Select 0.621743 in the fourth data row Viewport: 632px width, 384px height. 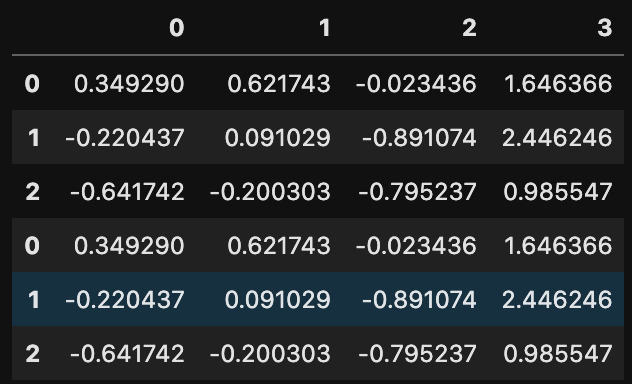coord(279,246)
